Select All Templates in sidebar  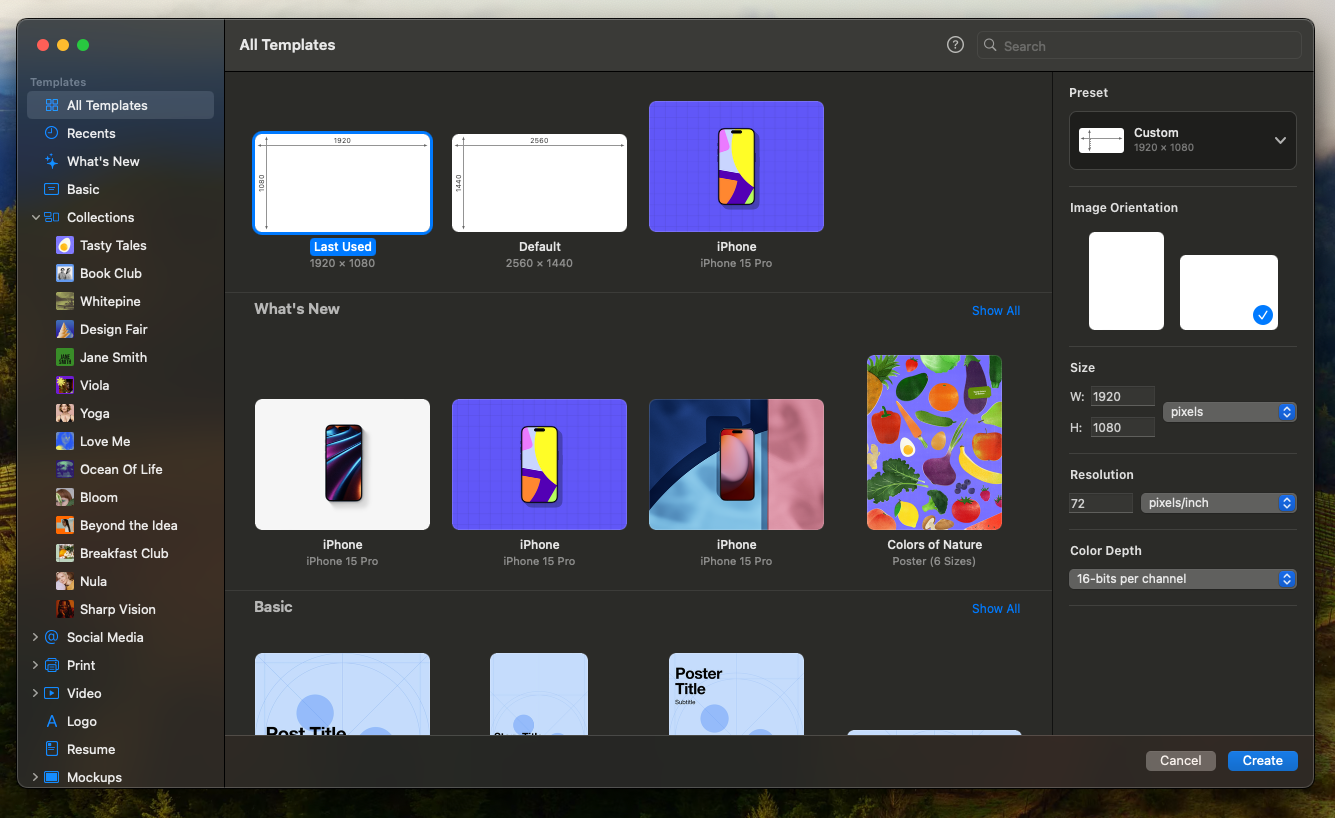tap(107, 105)
